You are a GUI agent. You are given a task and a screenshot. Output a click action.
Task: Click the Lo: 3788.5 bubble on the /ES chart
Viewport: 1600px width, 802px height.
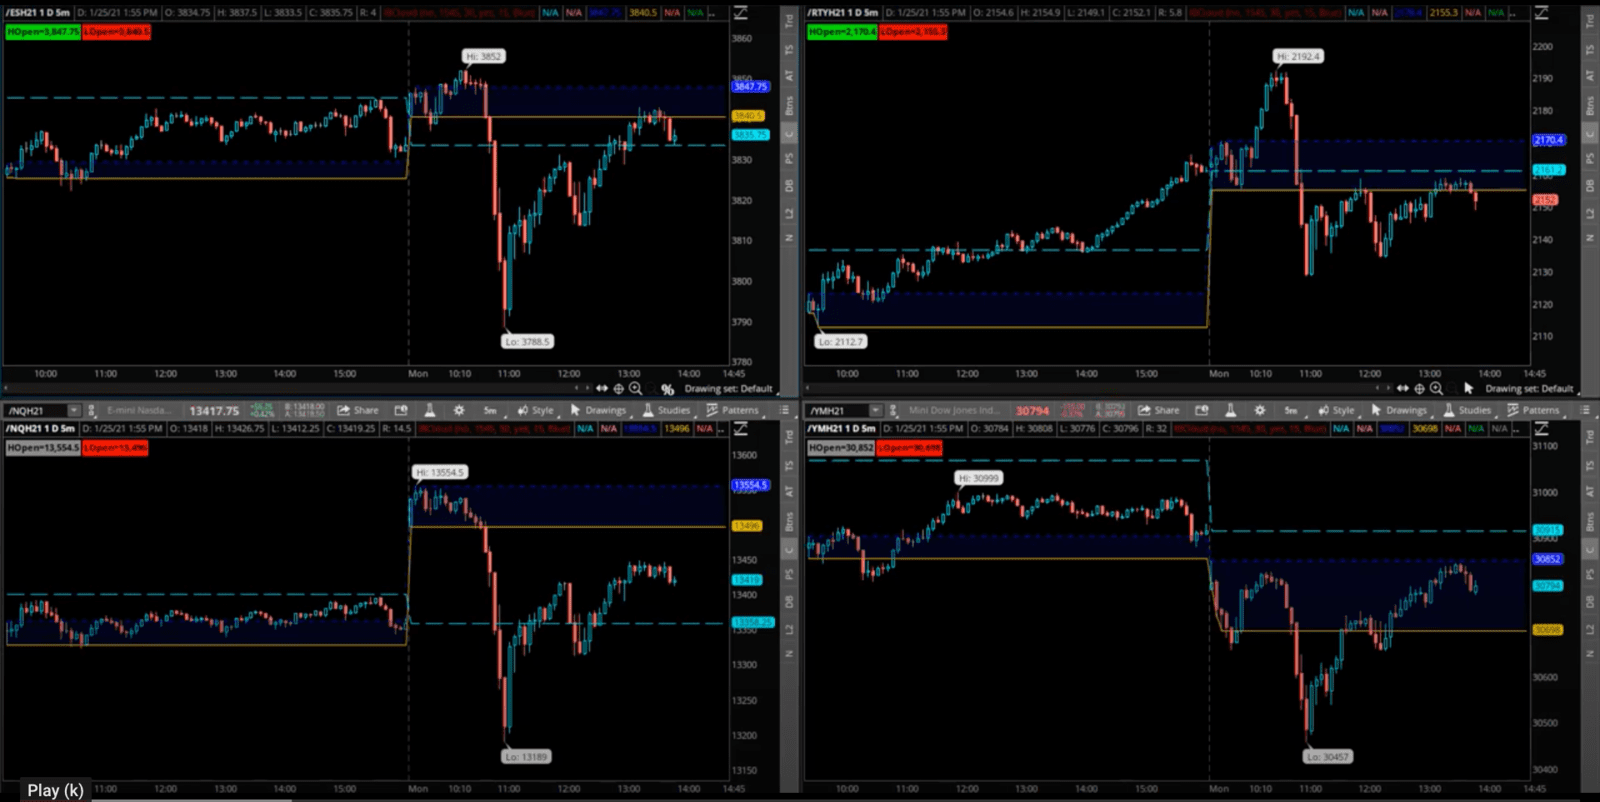(x=527, y=342)
